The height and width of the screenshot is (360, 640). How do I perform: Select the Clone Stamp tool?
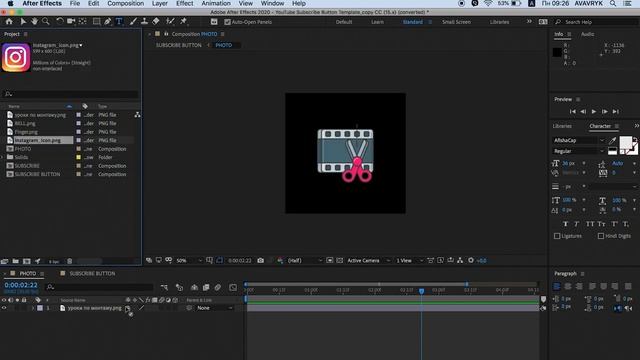click(x=144, y=22)
